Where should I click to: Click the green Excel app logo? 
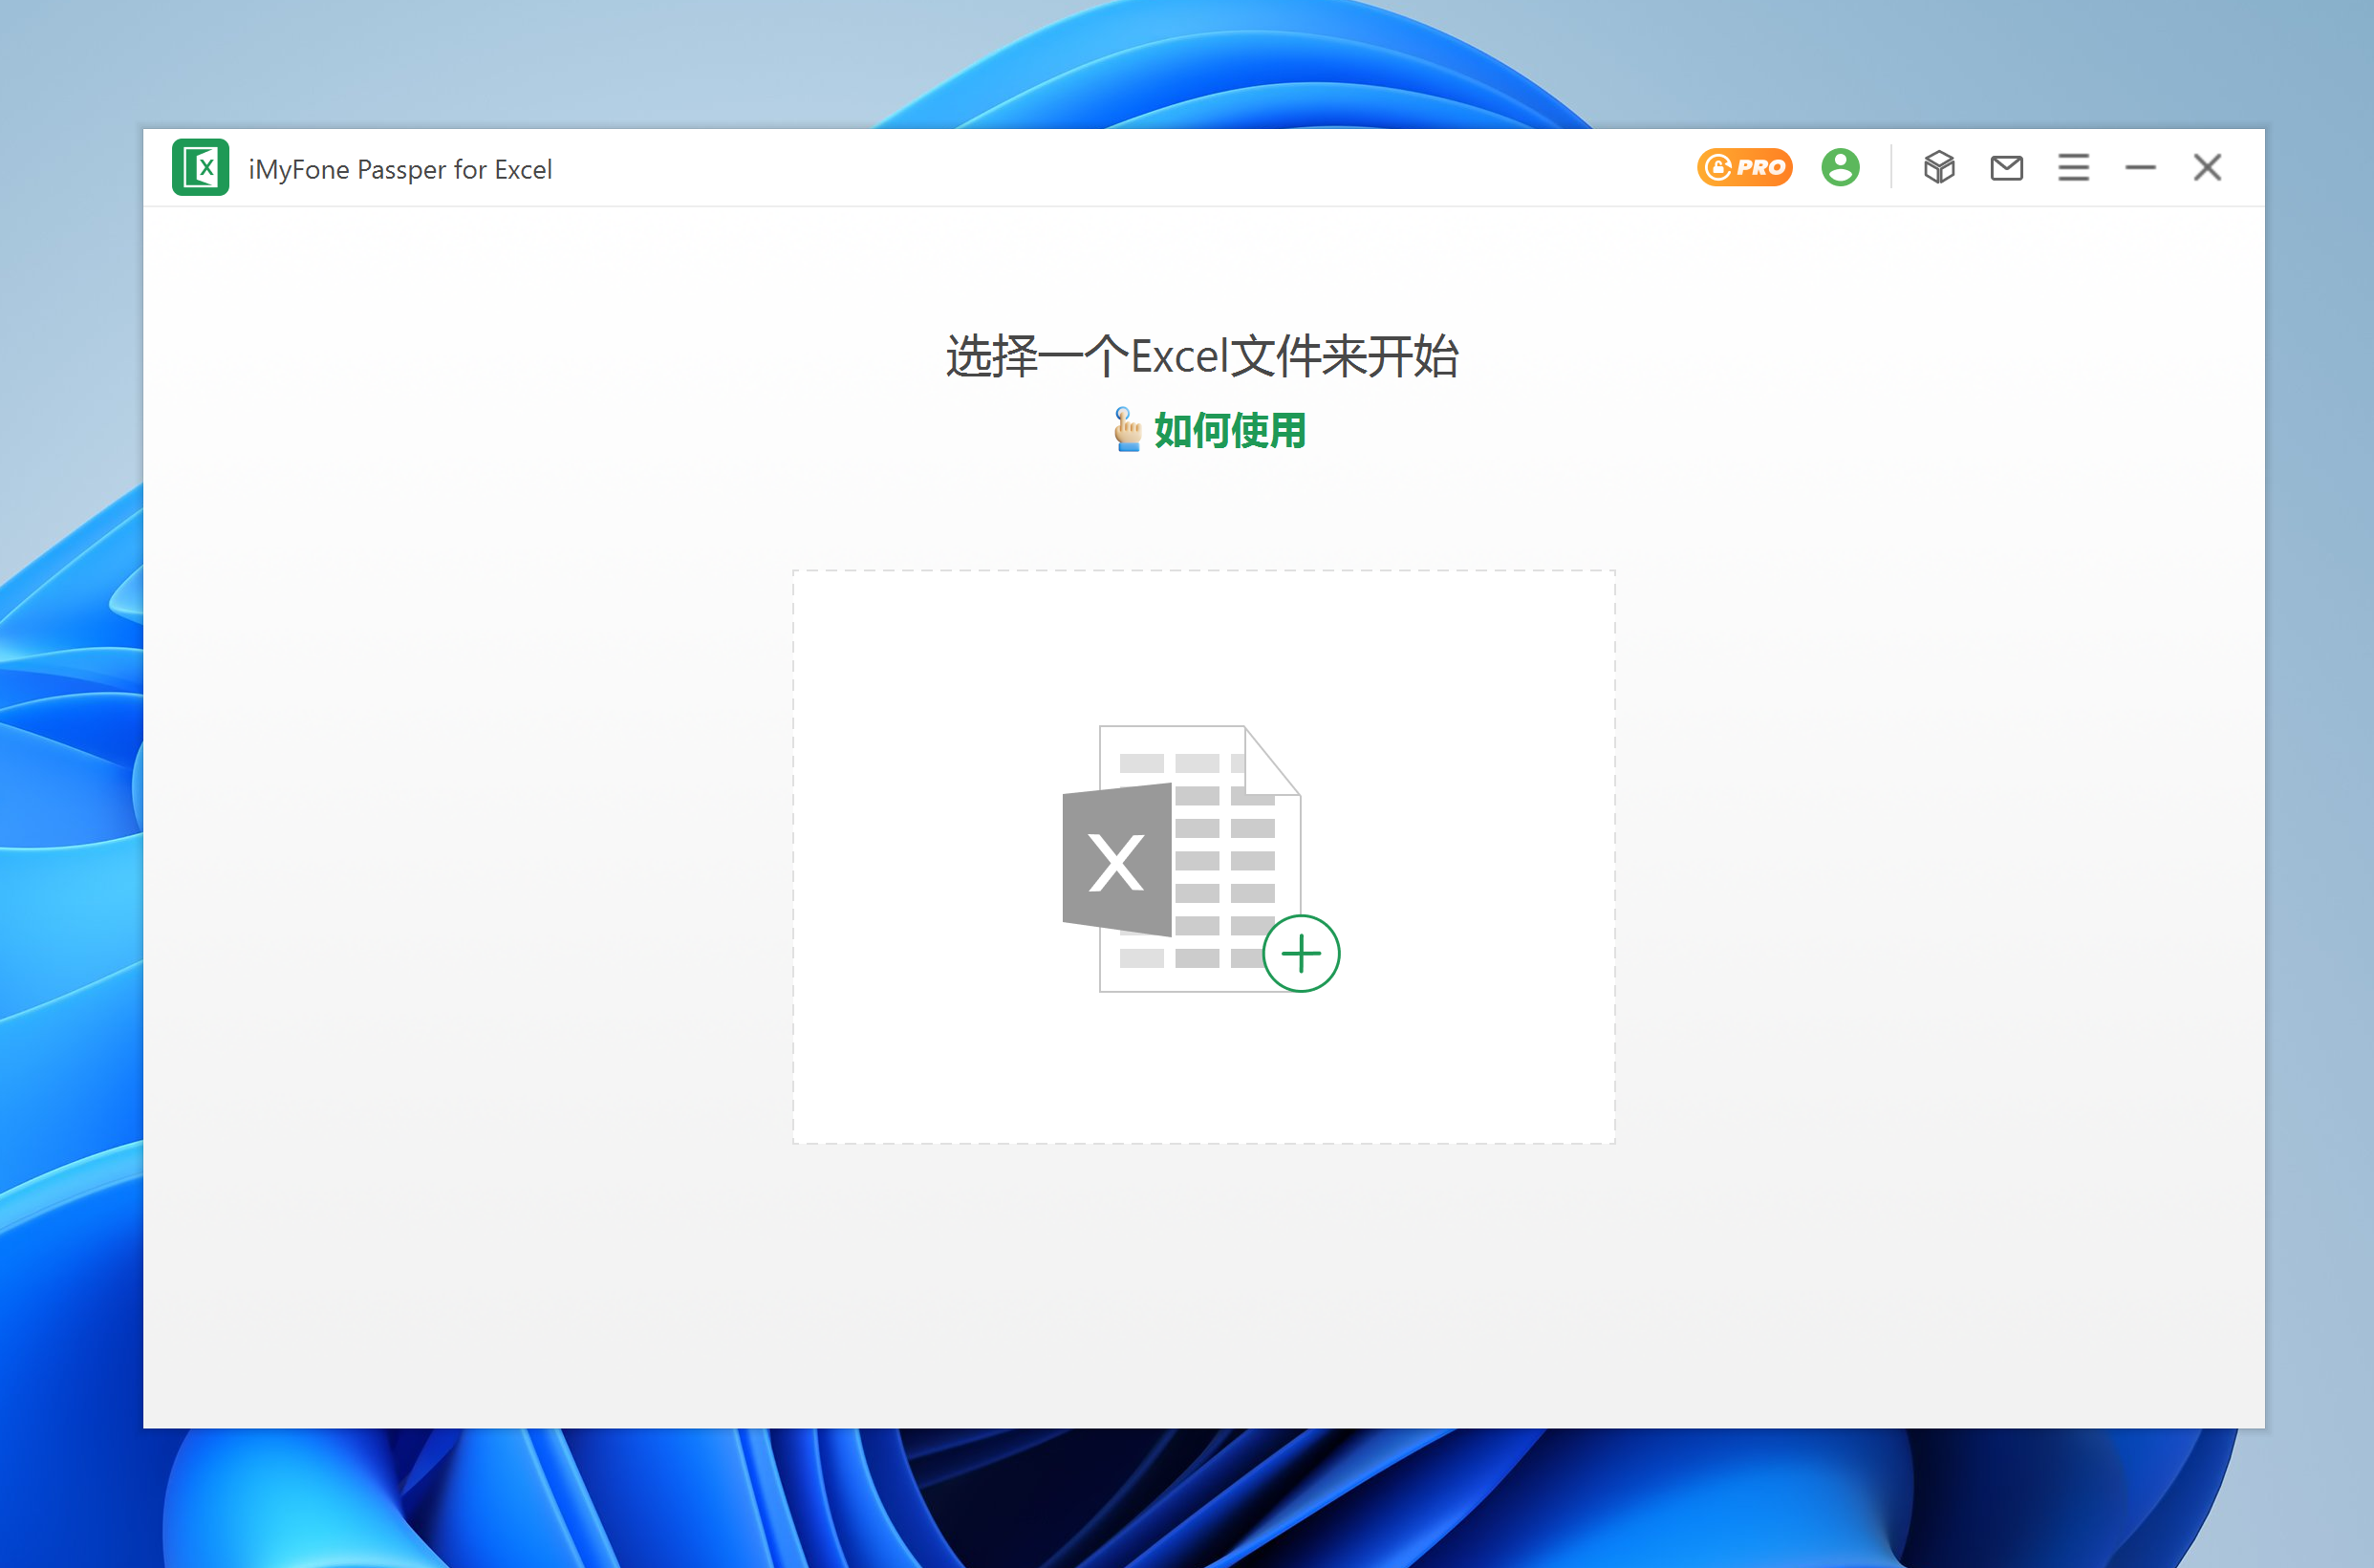coord(200,167)
